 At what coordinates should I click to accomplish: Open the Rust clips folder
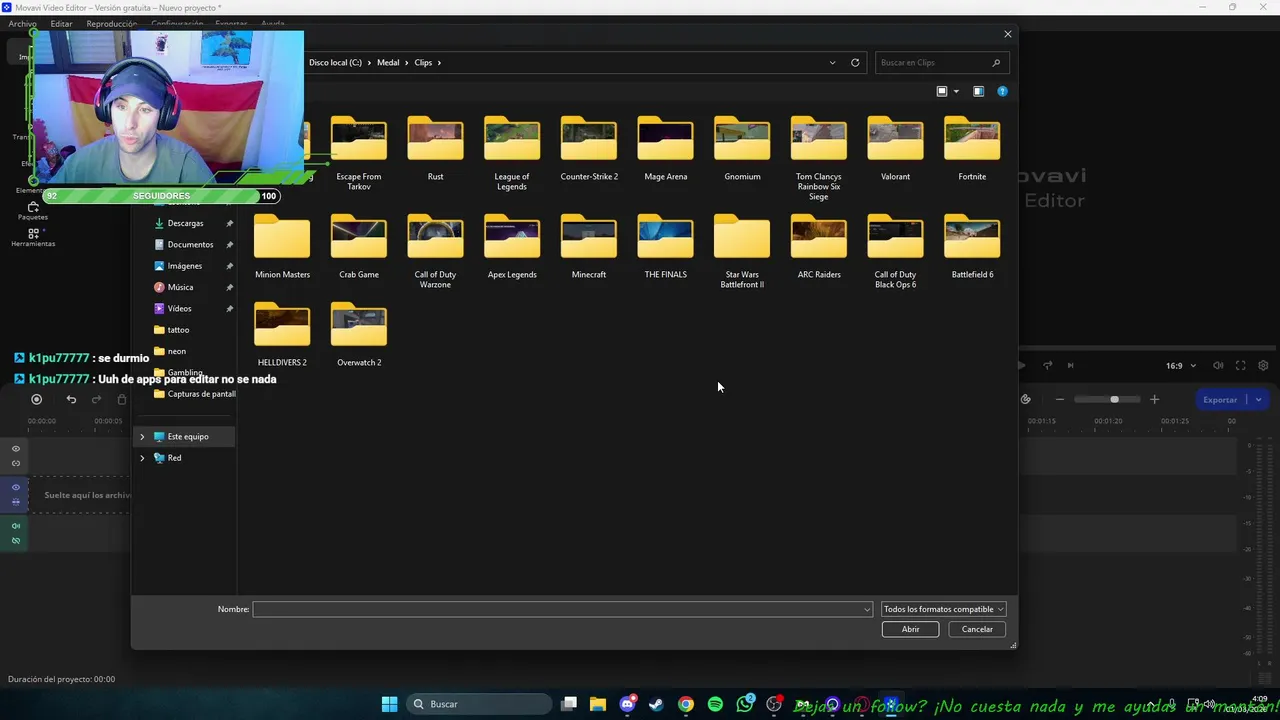pyautogui.click(x=435, y=149)
